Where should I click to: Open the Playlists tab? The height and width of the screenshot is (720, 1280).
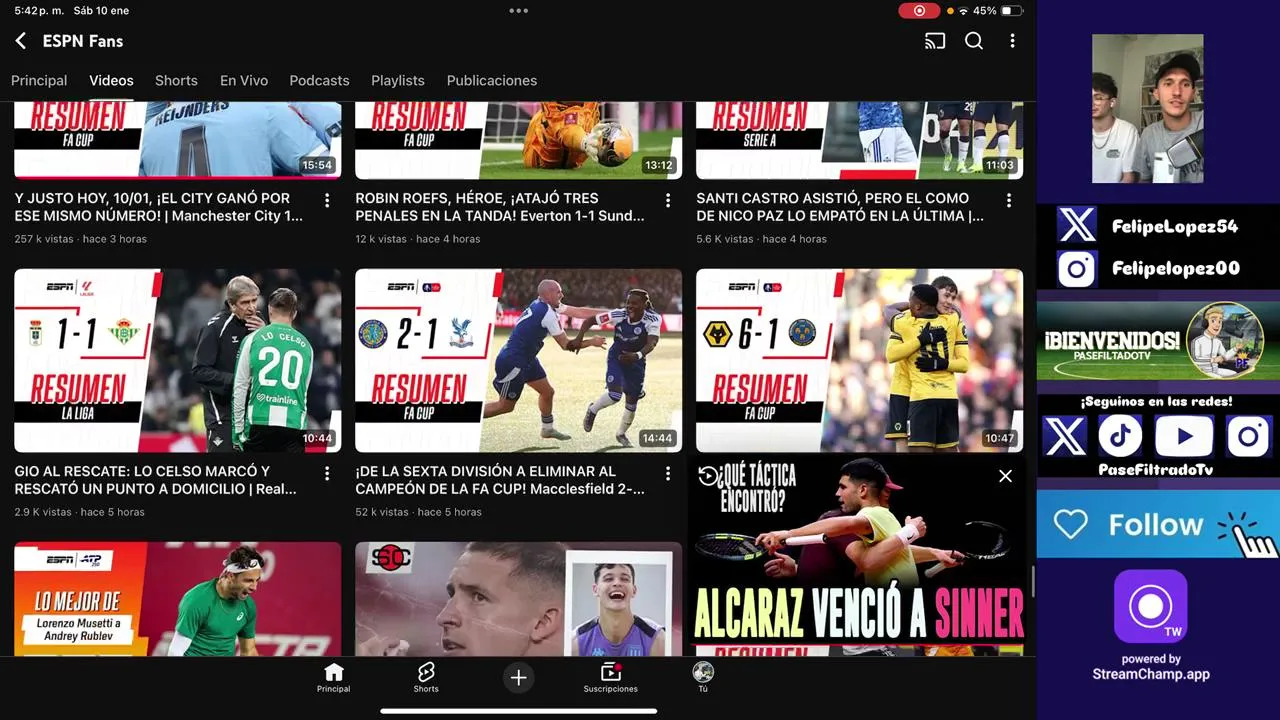pos(398,81)
